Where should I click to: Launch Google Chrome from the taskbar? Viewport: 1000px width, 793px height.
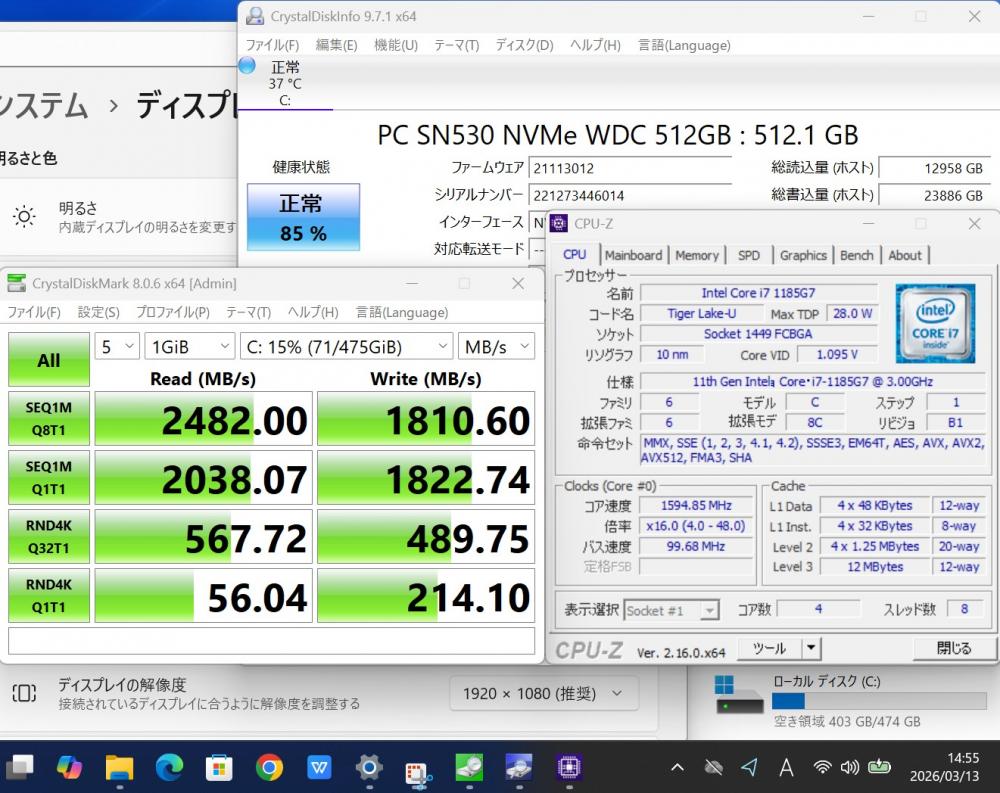click(x=269, y=767)
